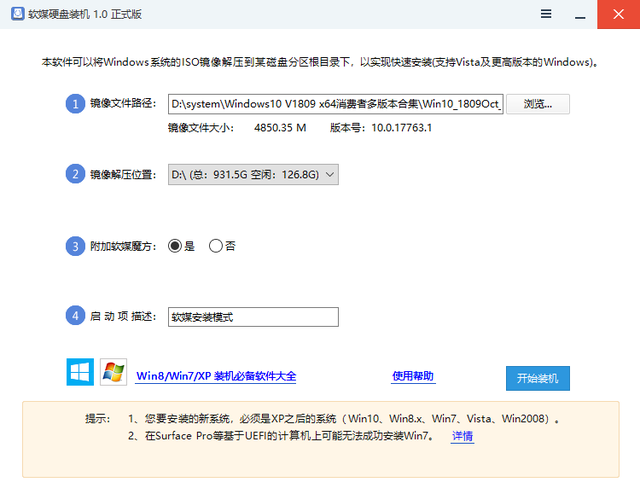The height and width of the screenshot is (494, 640).
Task: Click the Windows 8 logo icon
Action: click(80, 372)
